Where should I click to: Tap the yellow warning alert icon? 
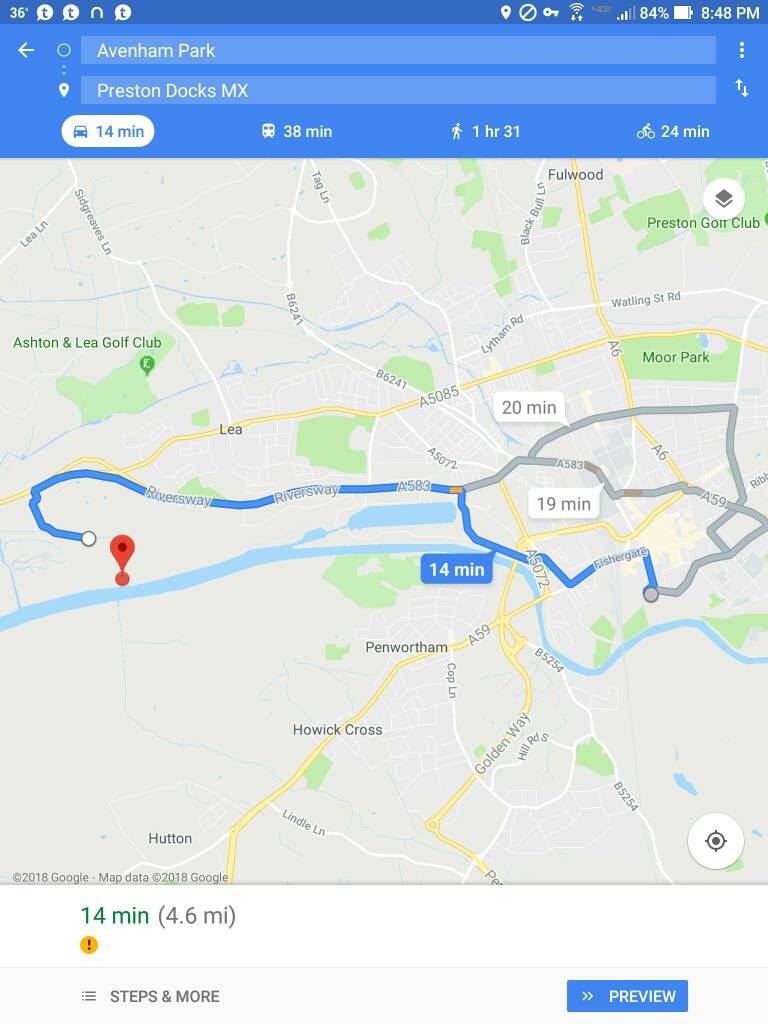[x=89, y=944]
